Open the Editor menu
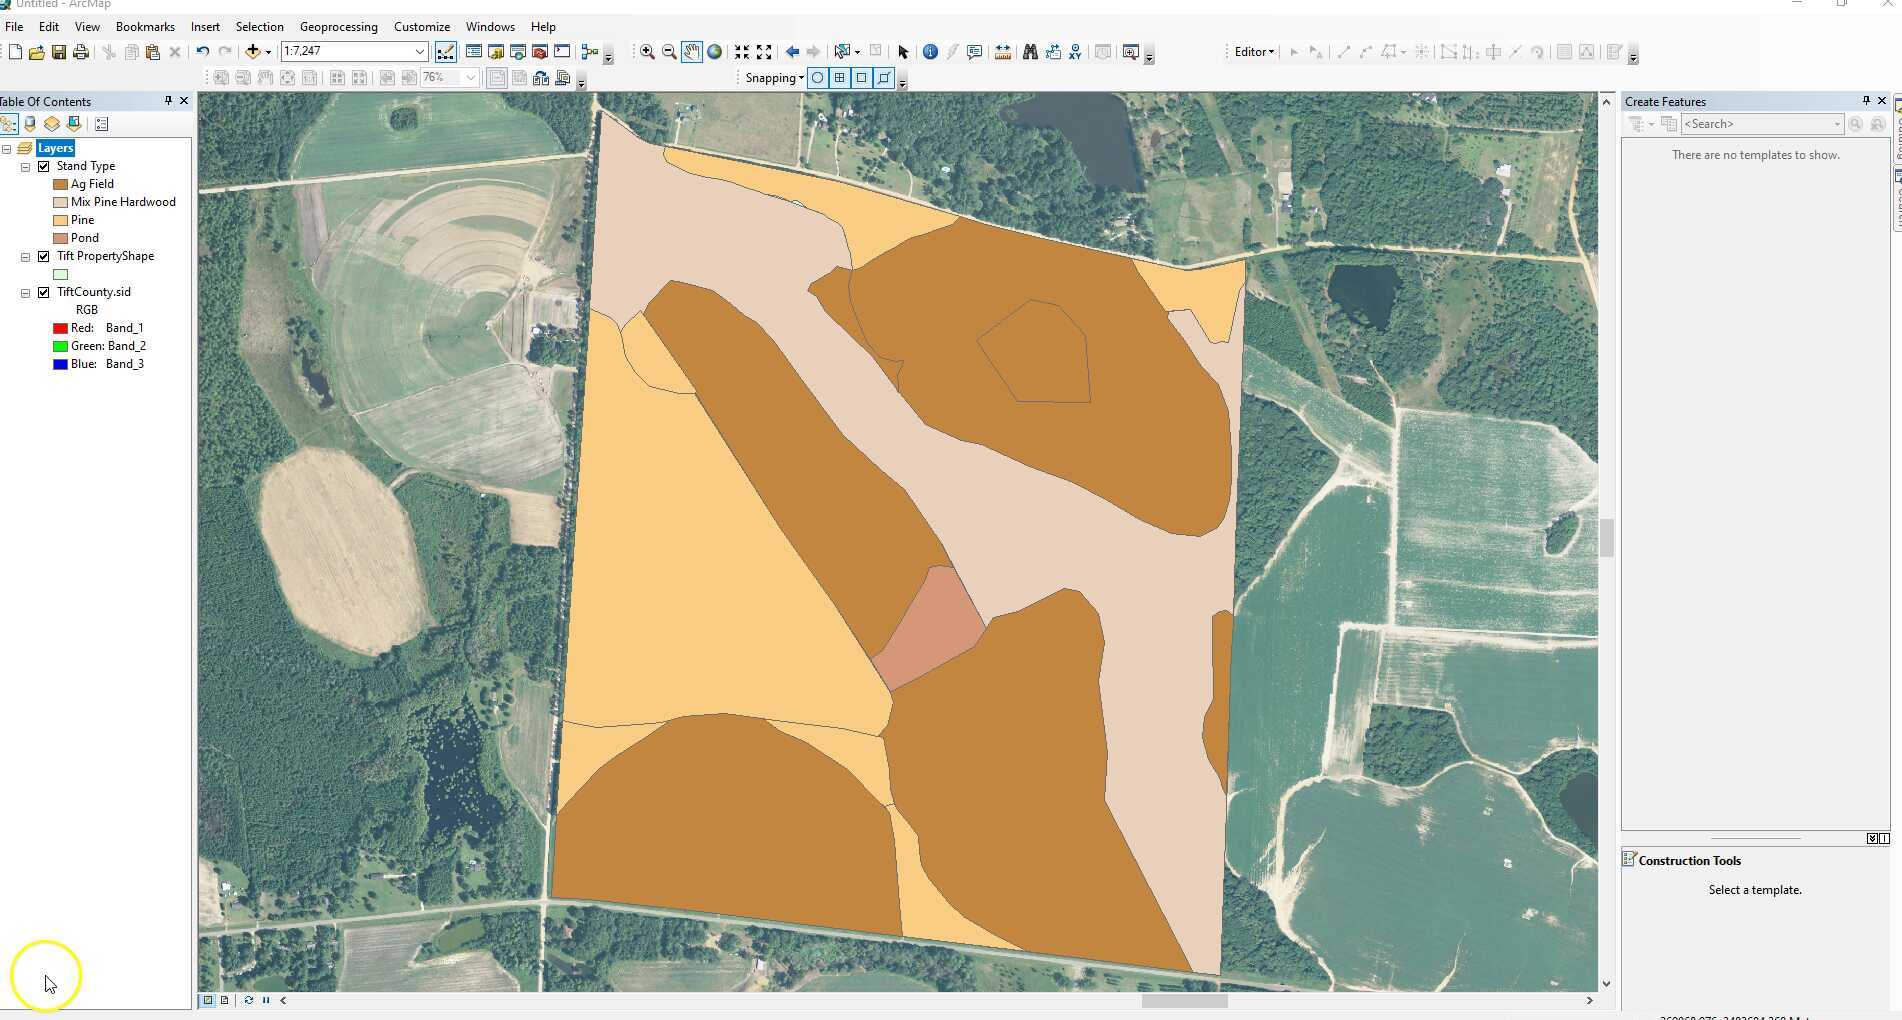The width and height of the screenshot is (1902, 1020). pos(1252,51)
